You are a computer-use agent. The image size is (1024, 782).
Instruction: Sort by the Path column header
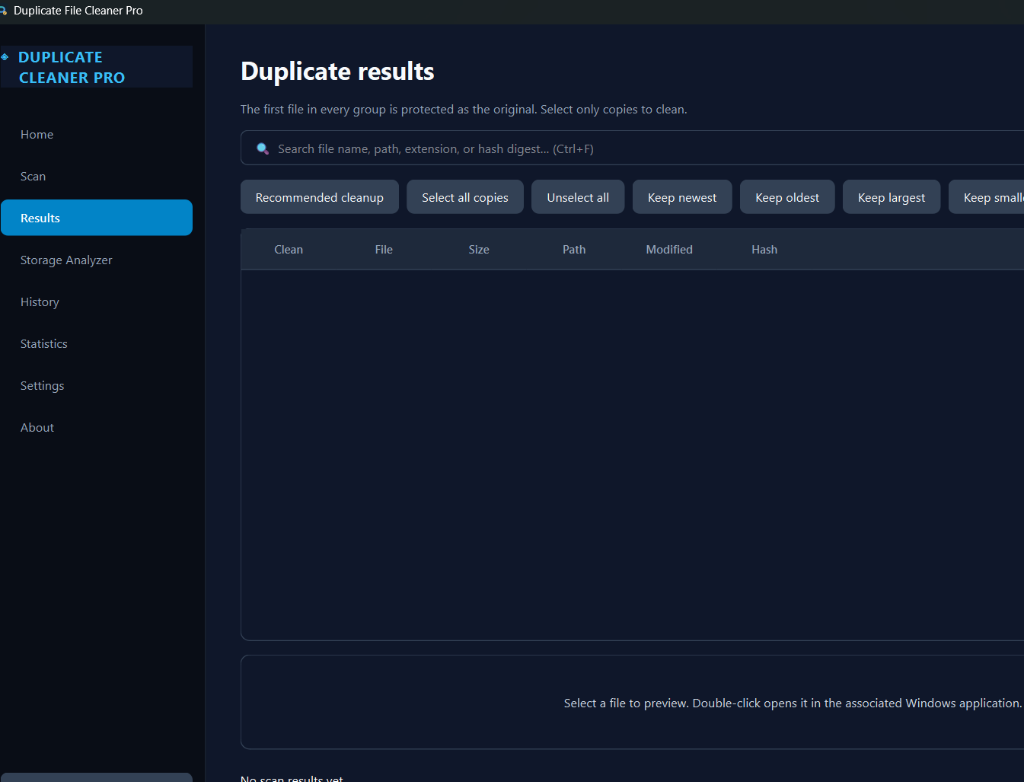coord(574,250)
